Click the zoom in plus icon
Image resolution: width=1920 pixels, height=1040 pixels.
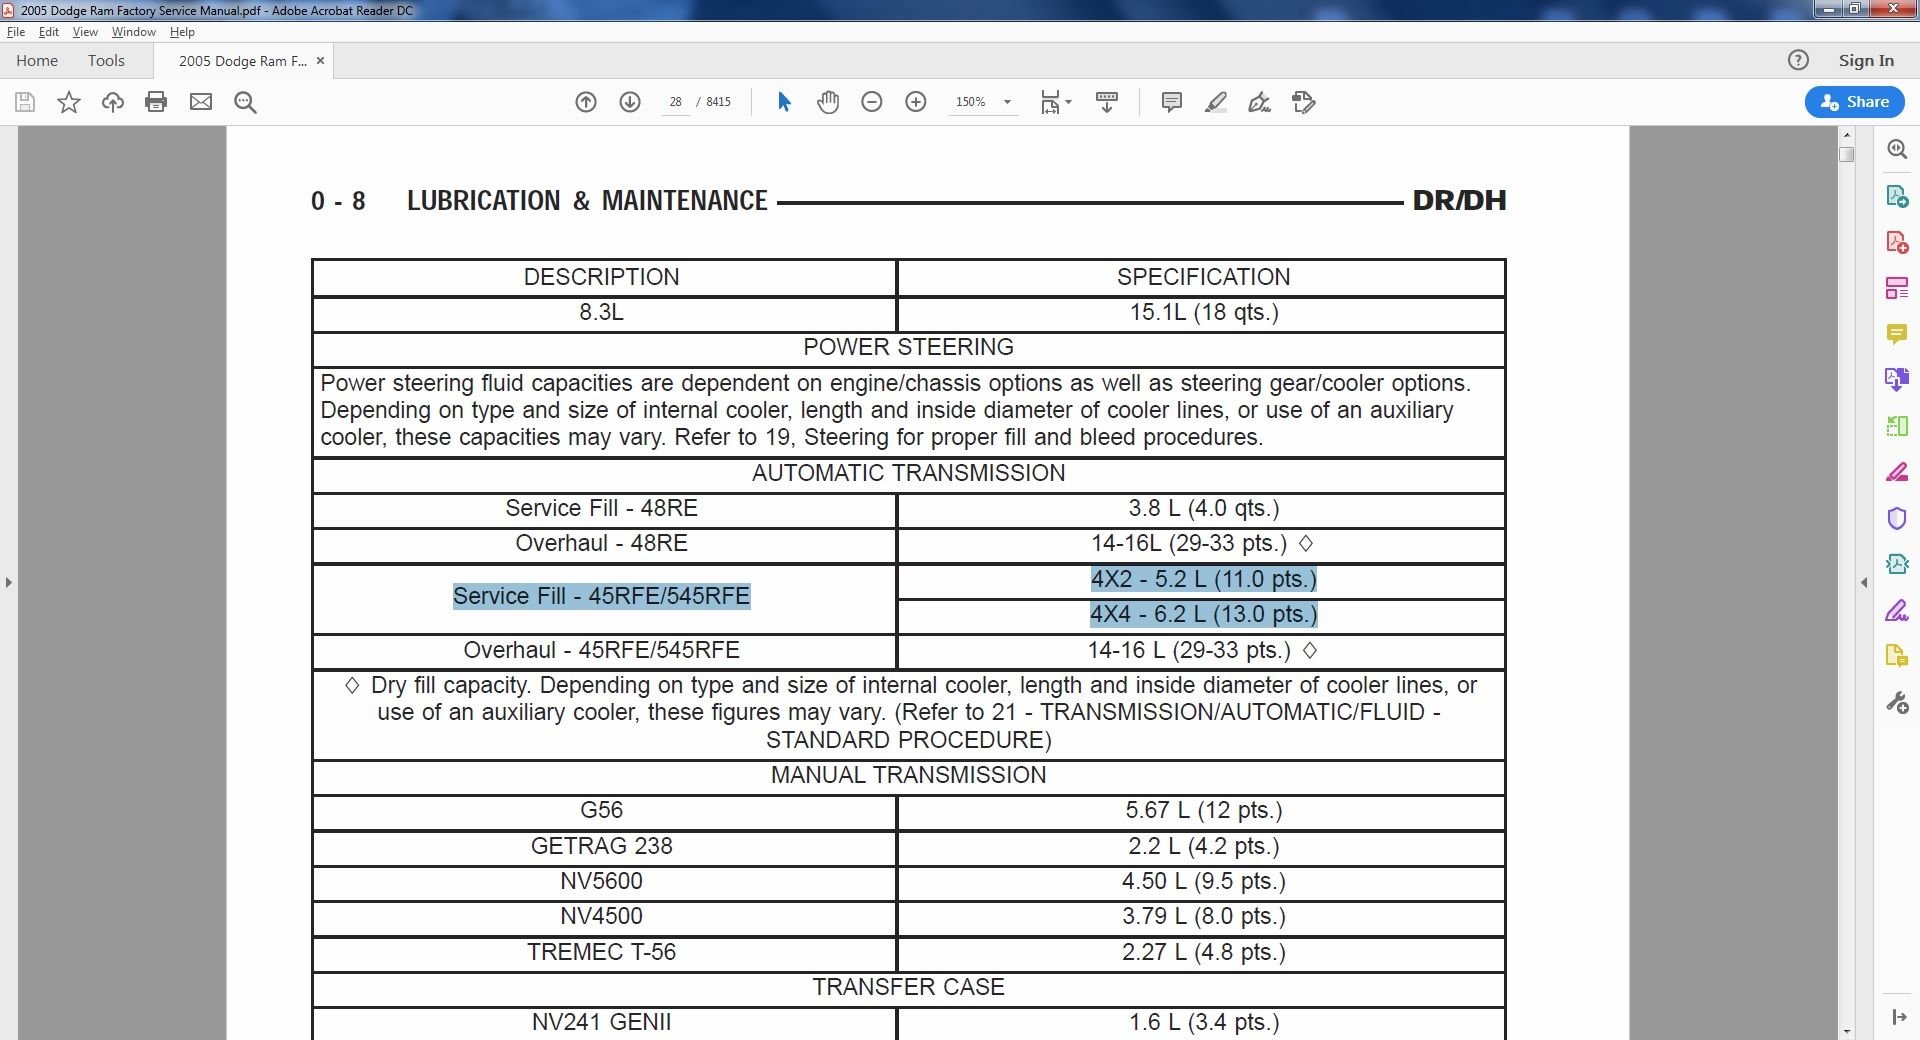(x=916, y=102)
